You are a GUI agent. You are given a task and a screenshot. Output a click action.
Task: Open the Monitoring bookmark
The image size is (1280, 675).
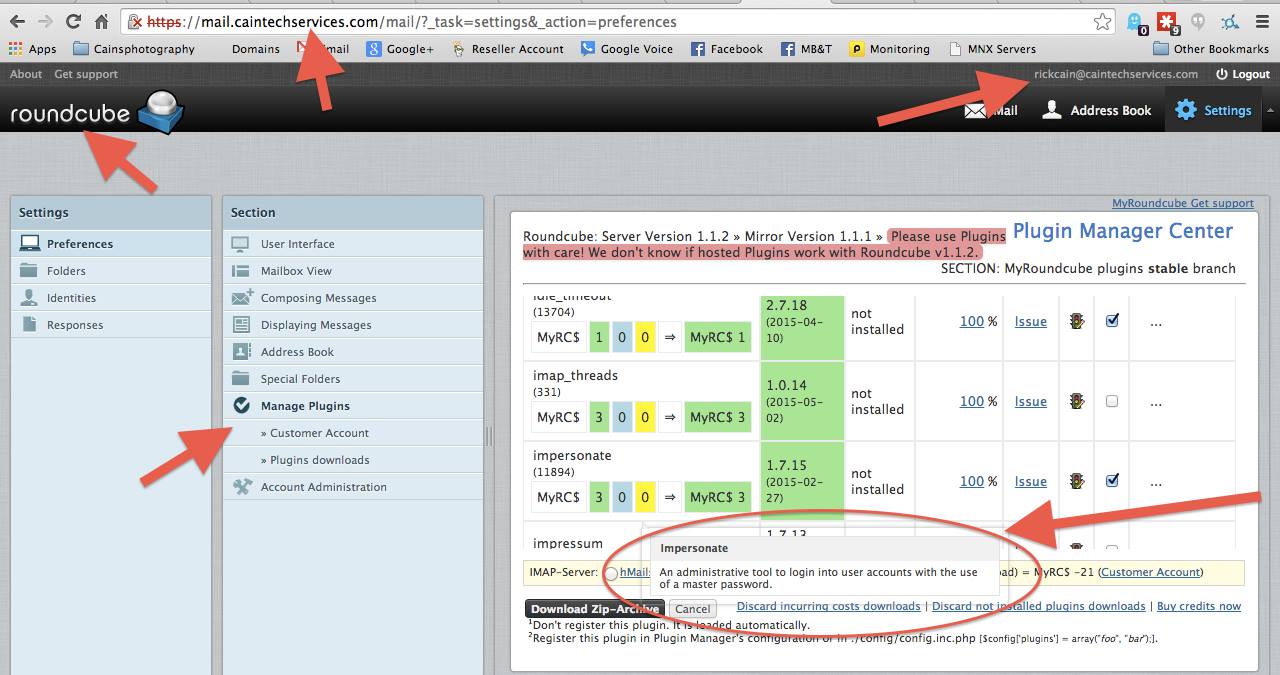point(889,49)
